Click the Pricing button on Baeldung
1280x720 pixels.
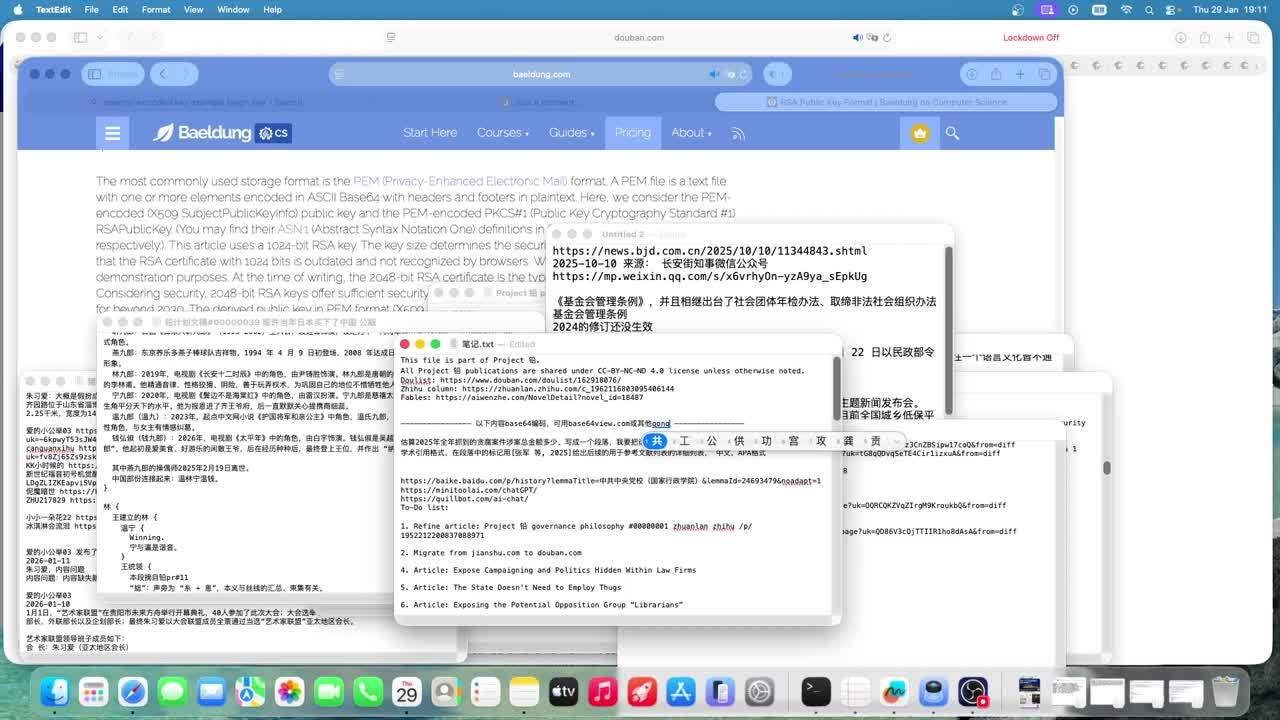pyautogui.click(x=632, y=133)
